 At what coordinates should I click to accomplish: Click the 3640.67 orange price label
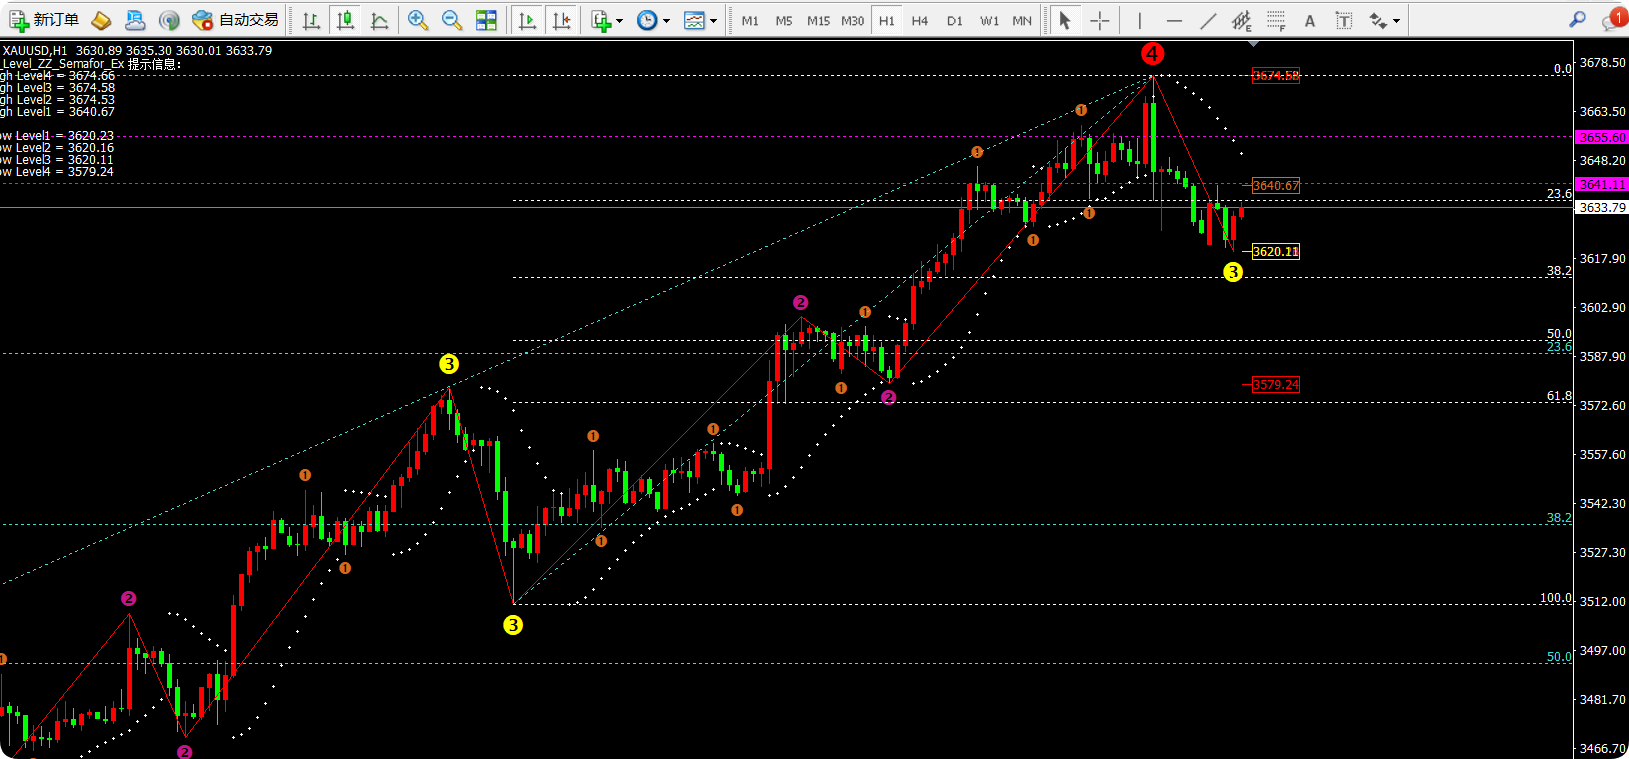pyautogui.click(x=1276, y=185)
